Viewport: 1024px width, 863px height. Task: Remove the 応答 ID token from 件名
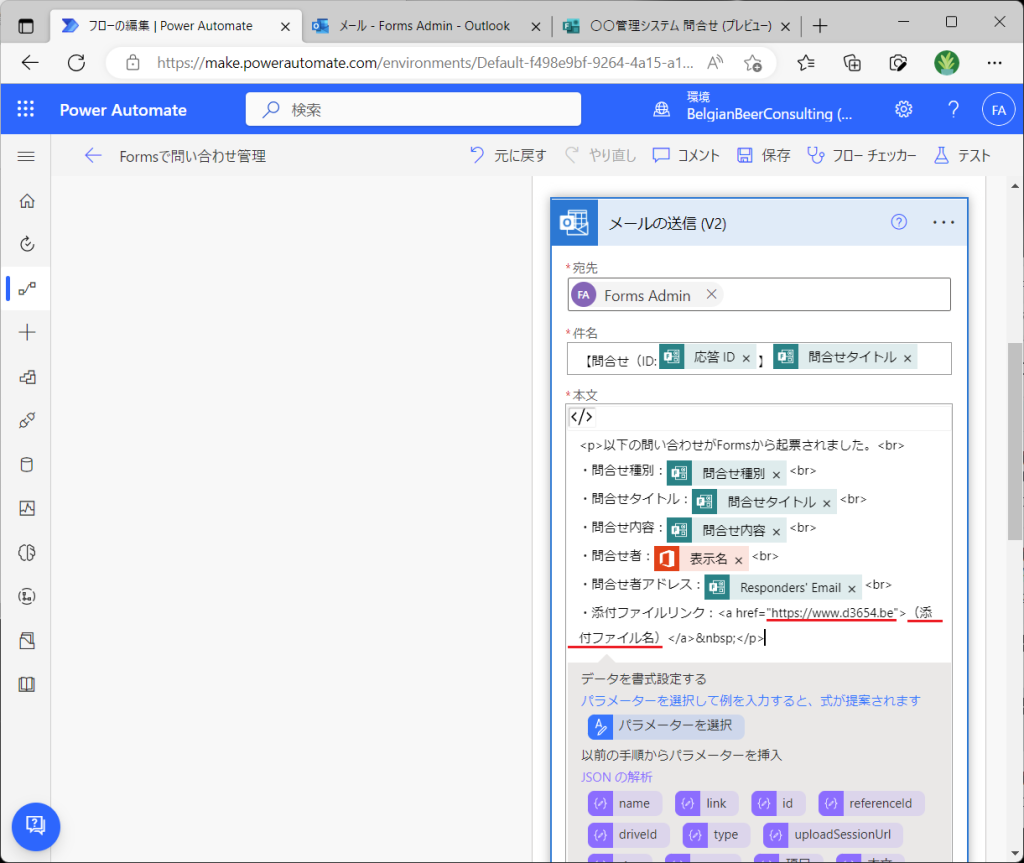[x=746, y=358]
